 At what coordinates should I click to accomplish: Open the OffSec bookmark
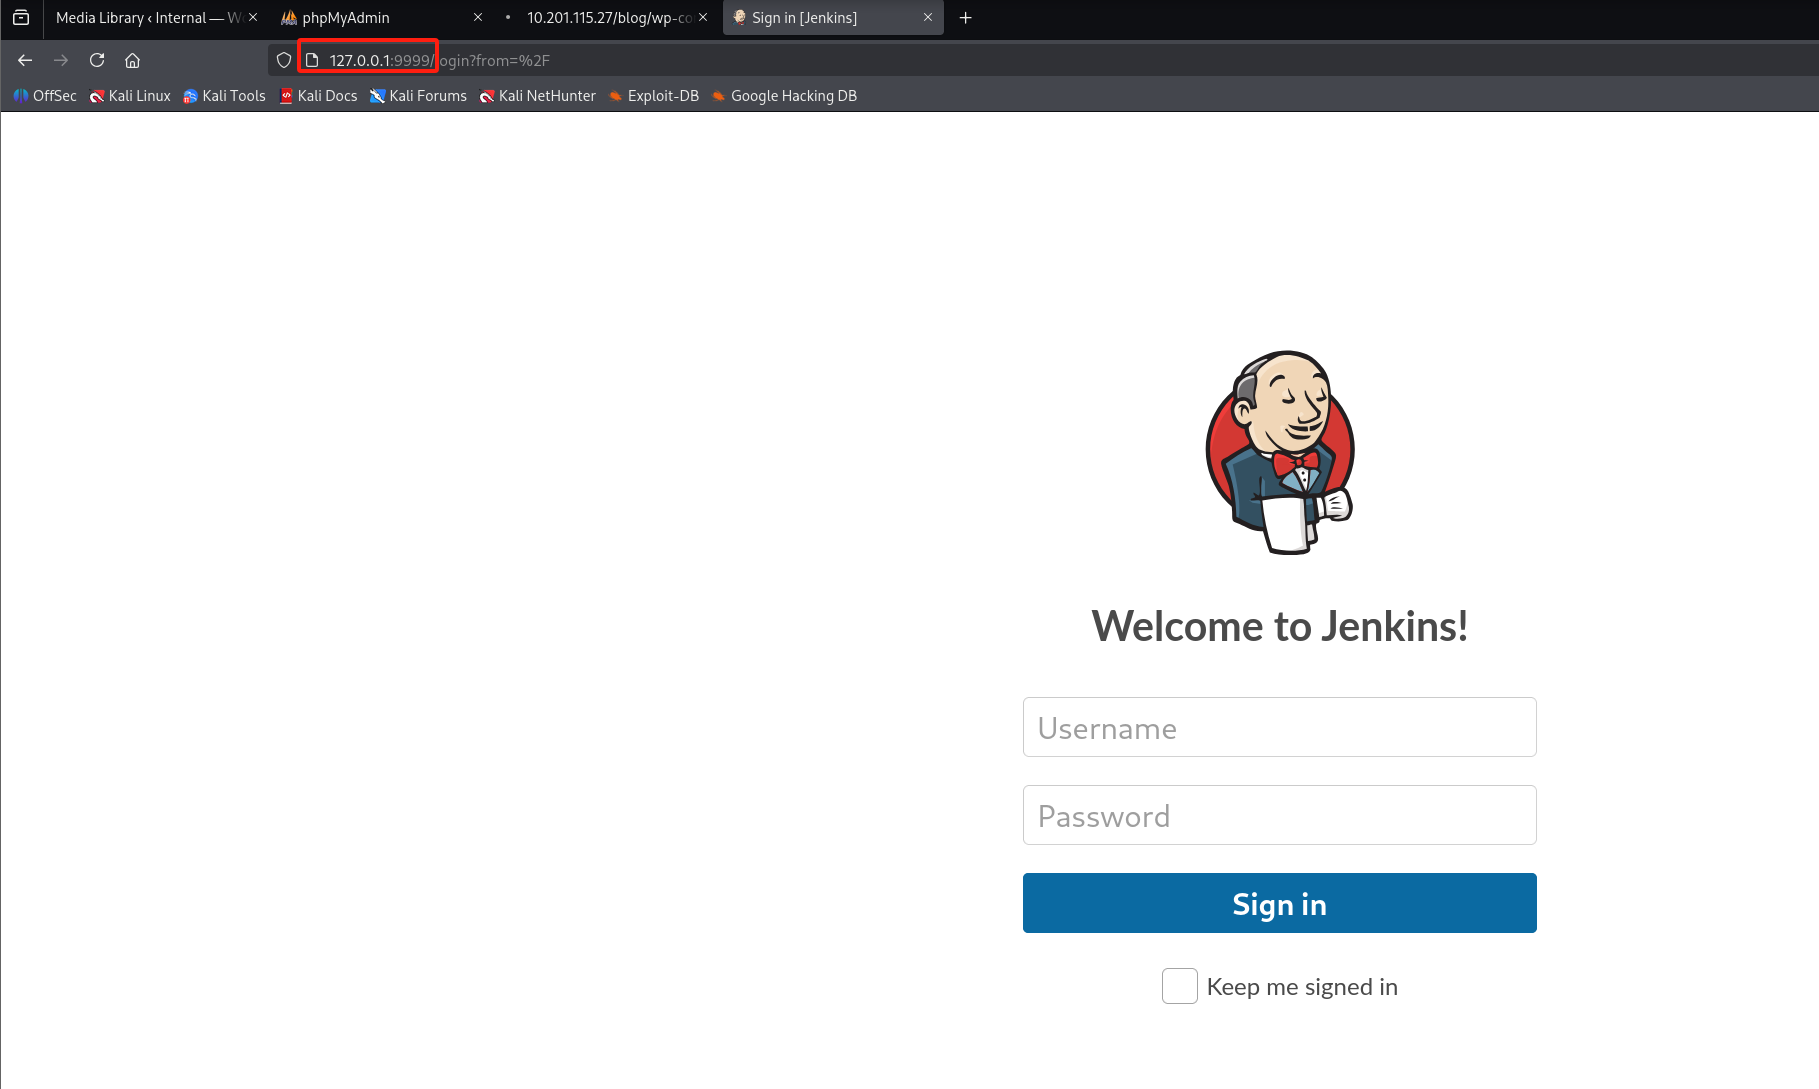click(x=45, y=96)
